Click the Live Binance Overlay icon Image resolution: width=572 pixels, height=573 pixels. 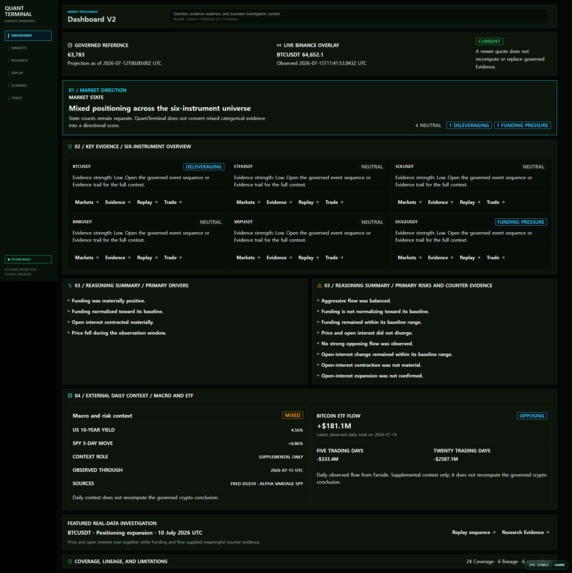[x=279, y=45]
